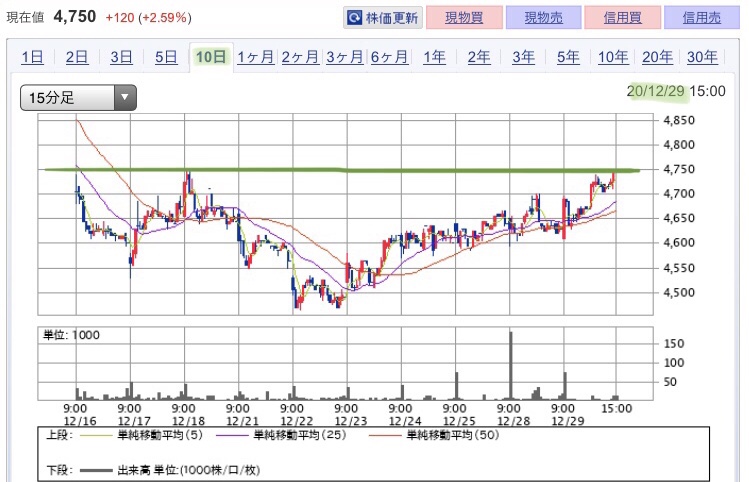This screenshot has width=749, height=482.
Task: Click the 単純移動平均(25) legend entry
Action: pos(281,435)
